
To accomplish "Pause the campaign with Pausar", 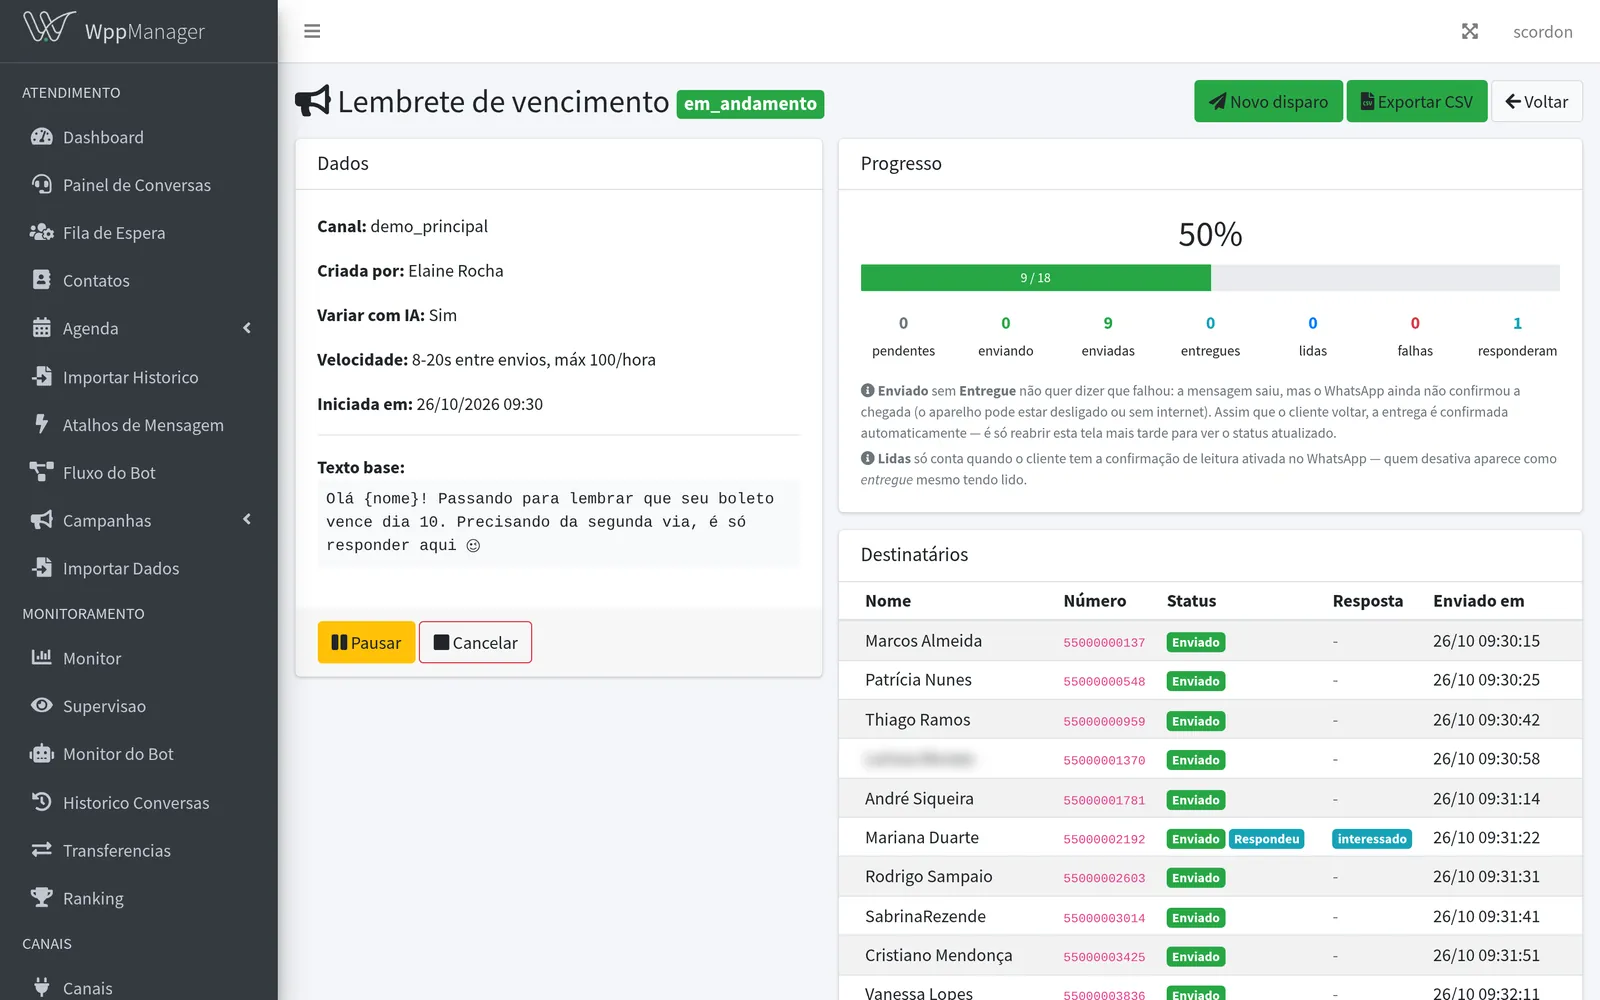I will coord(366,642).
